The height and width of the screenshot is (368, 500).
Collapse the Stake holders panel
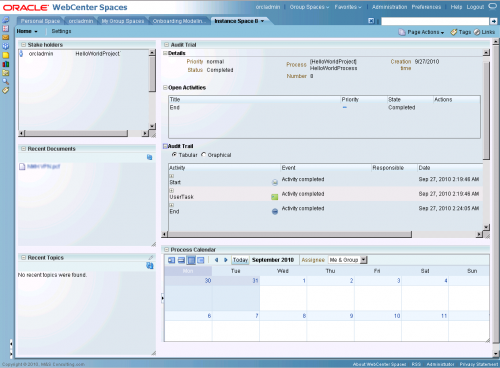(x=23, y=45)
